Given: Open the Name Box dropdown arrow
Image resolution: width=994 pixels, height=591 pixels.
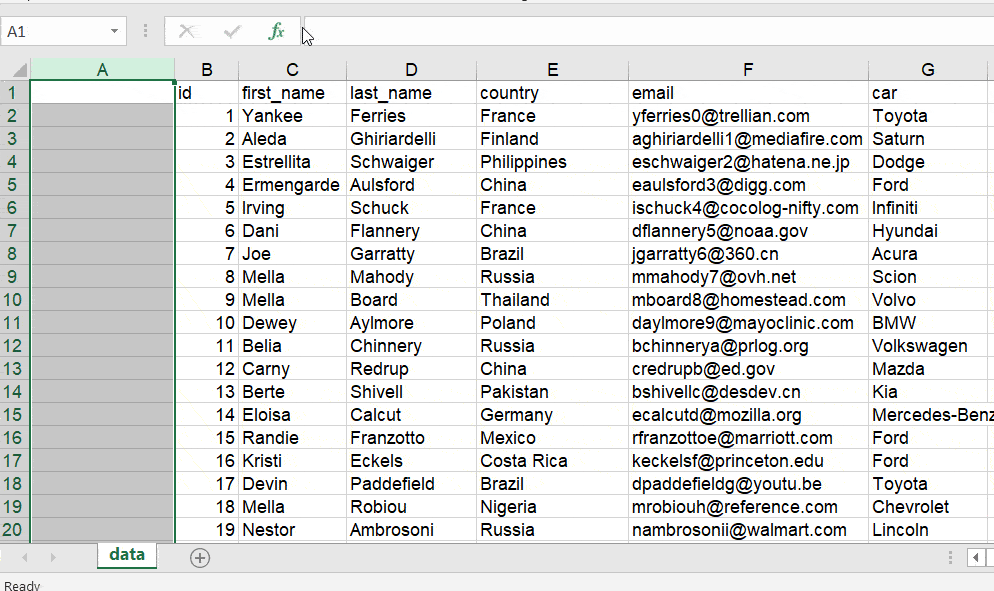Looking at the screenshot, I should click(114, 31).
